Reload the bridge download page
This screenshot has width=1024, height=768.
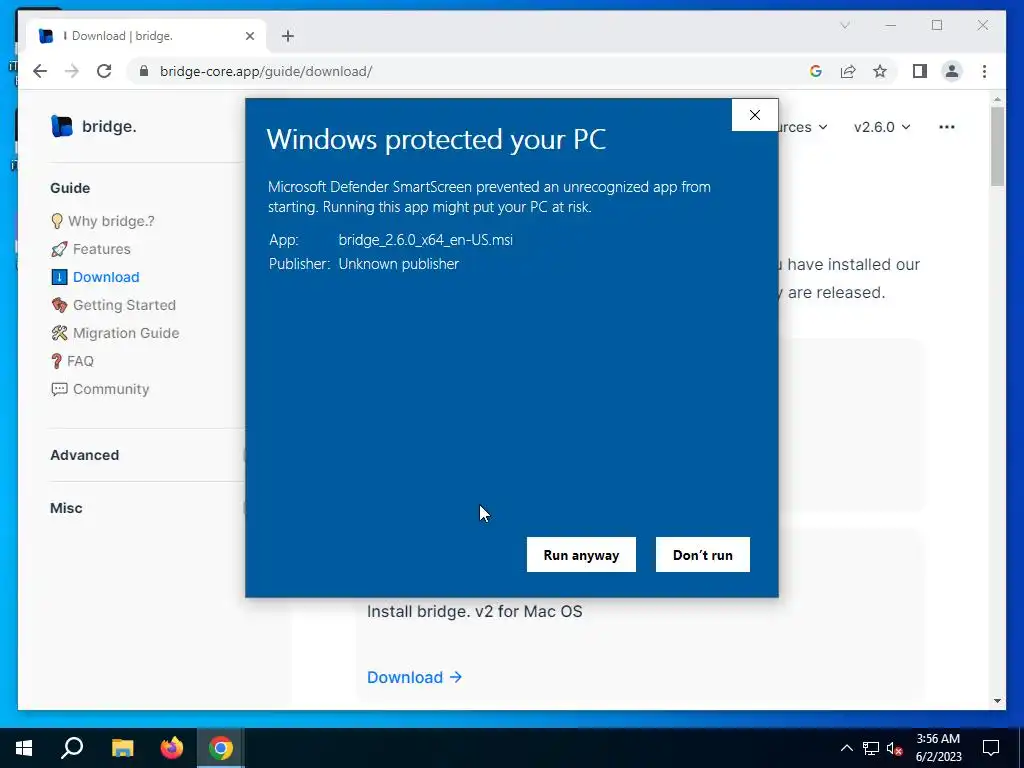pos(104,71)
